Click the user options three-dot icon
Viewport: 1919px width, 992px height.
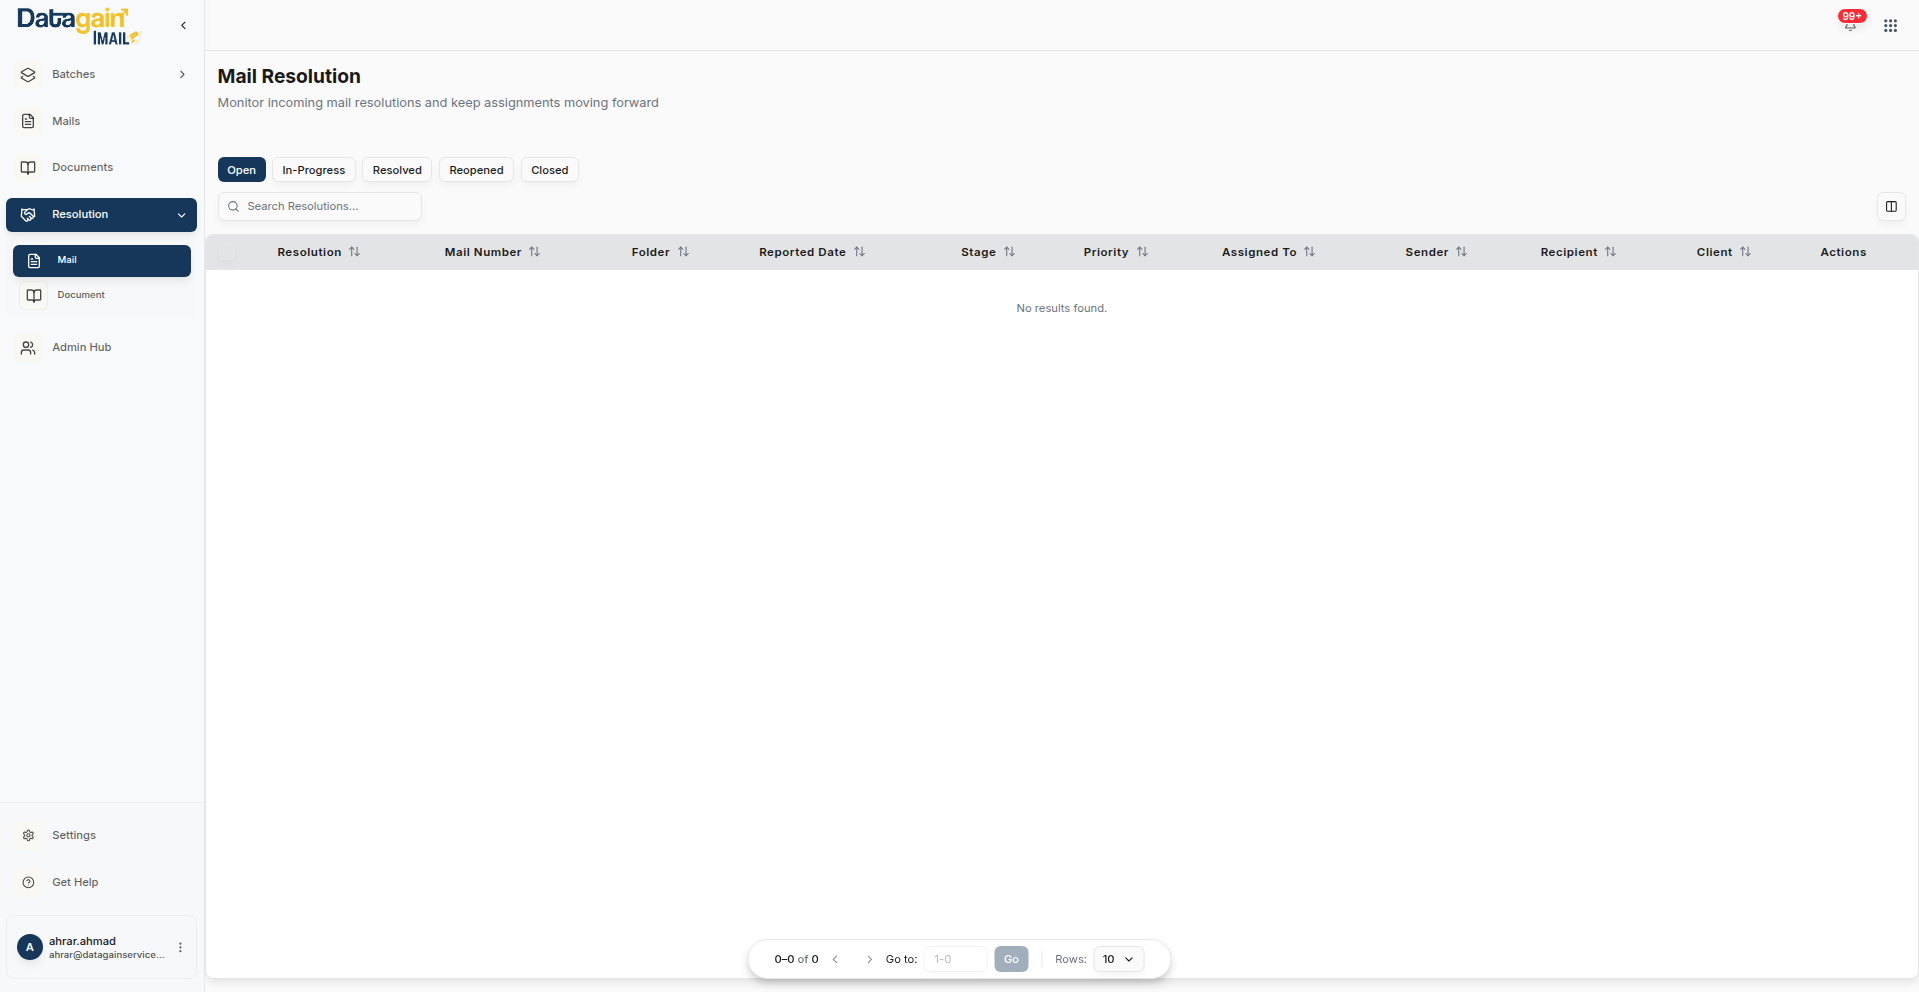[180, 947]
